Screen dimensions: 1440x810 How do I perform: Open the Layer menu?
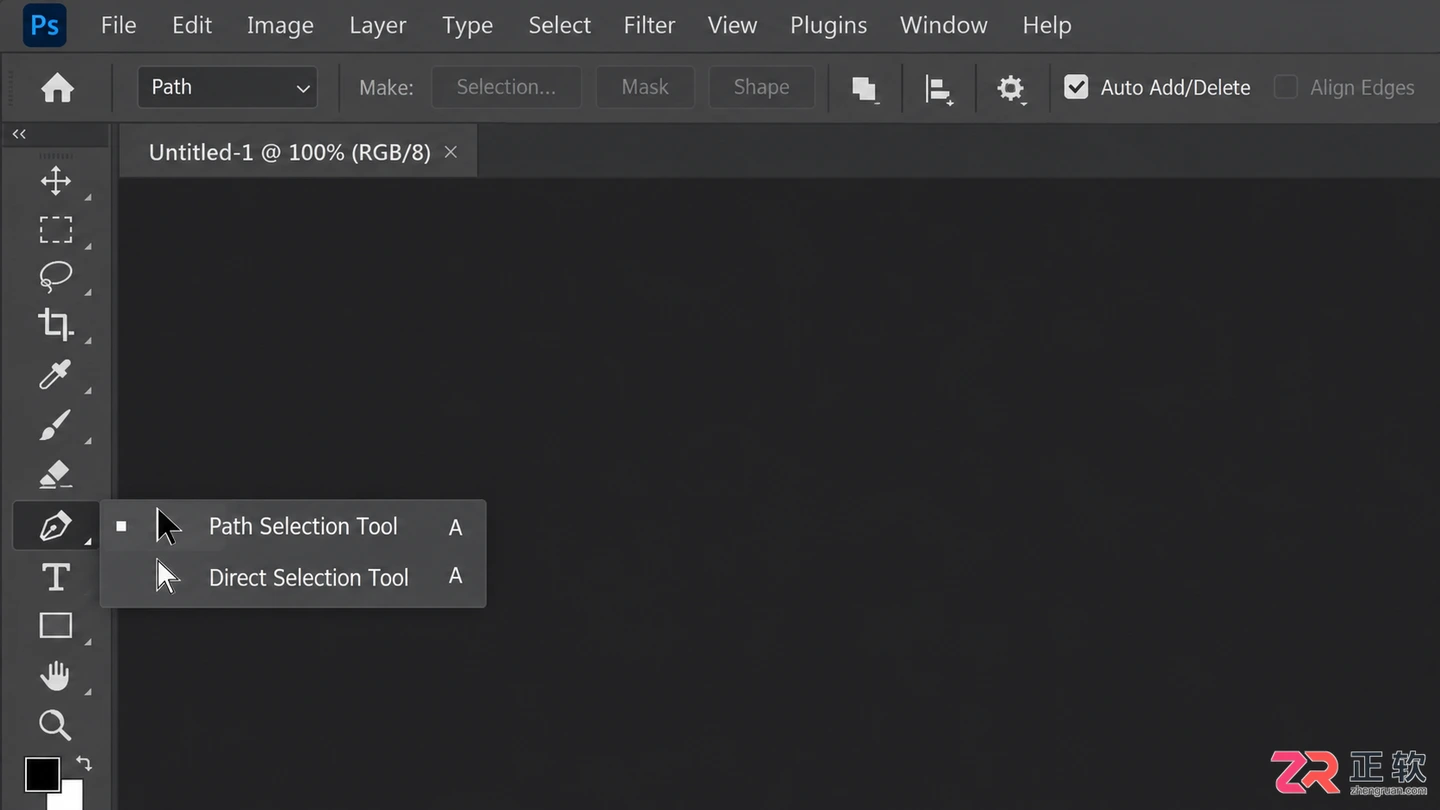[x=378, y=25]
